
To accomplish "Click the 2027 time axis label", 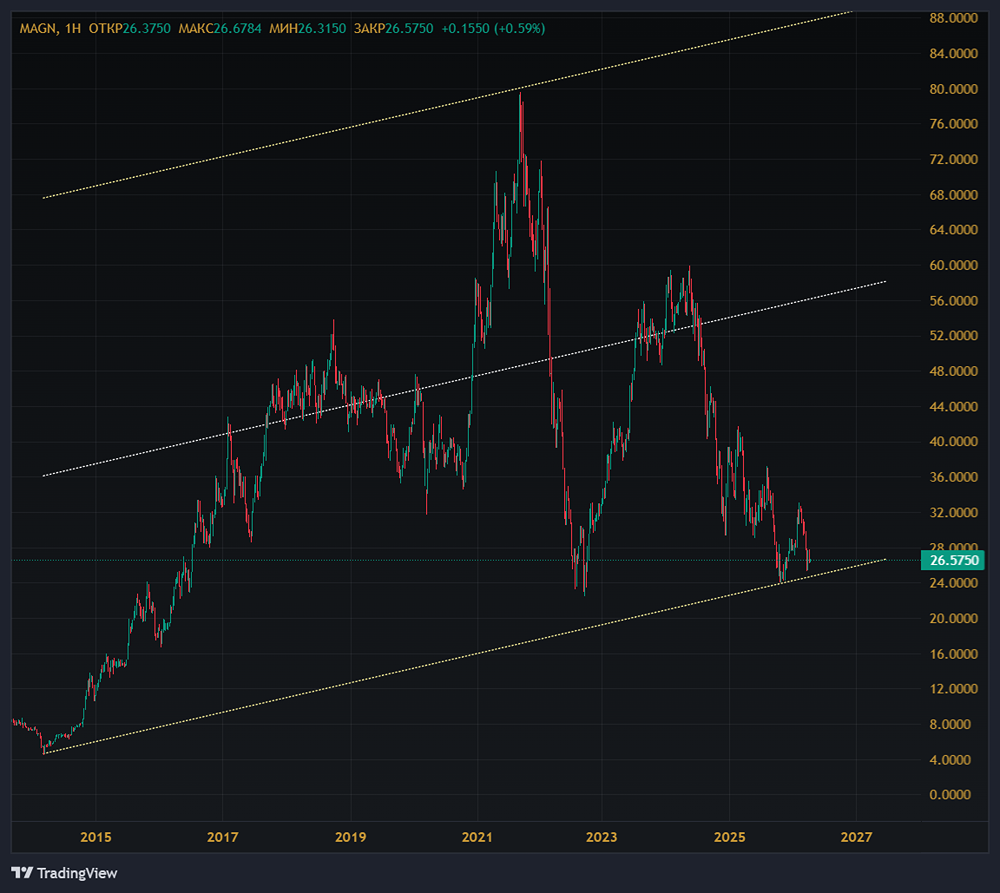I will pos(856,837).
